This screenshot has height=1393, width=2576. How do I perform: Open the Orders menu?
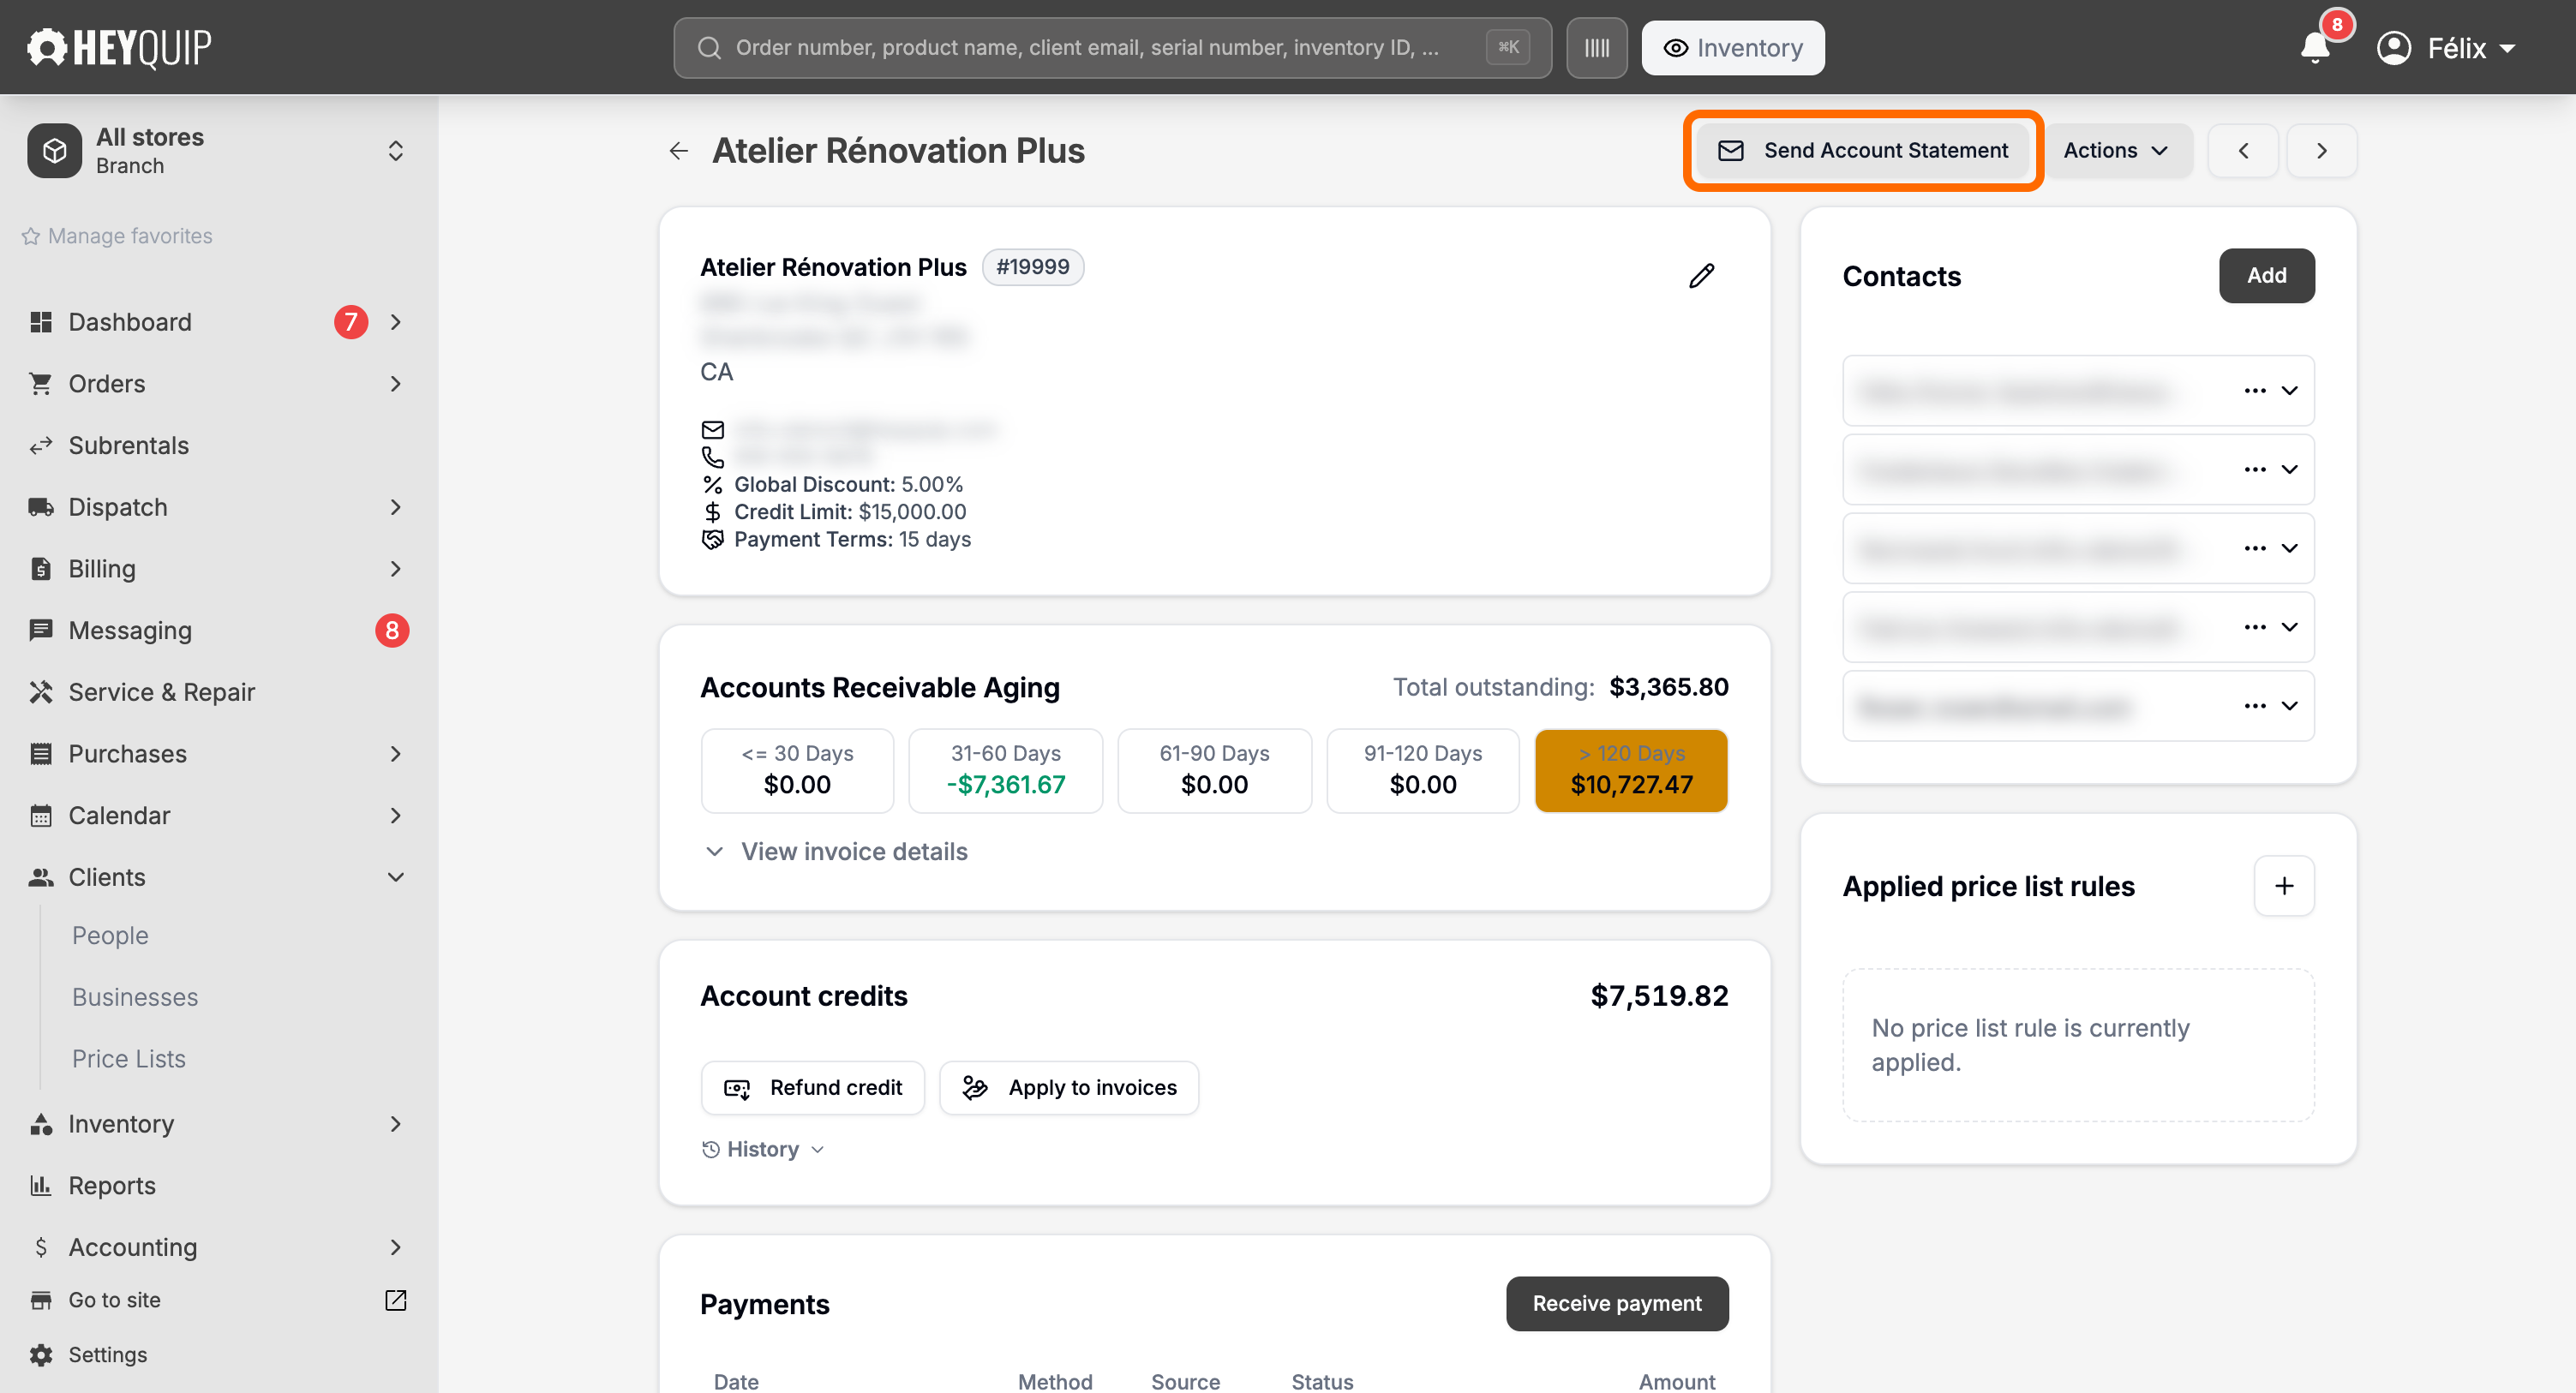pos(218,383)
